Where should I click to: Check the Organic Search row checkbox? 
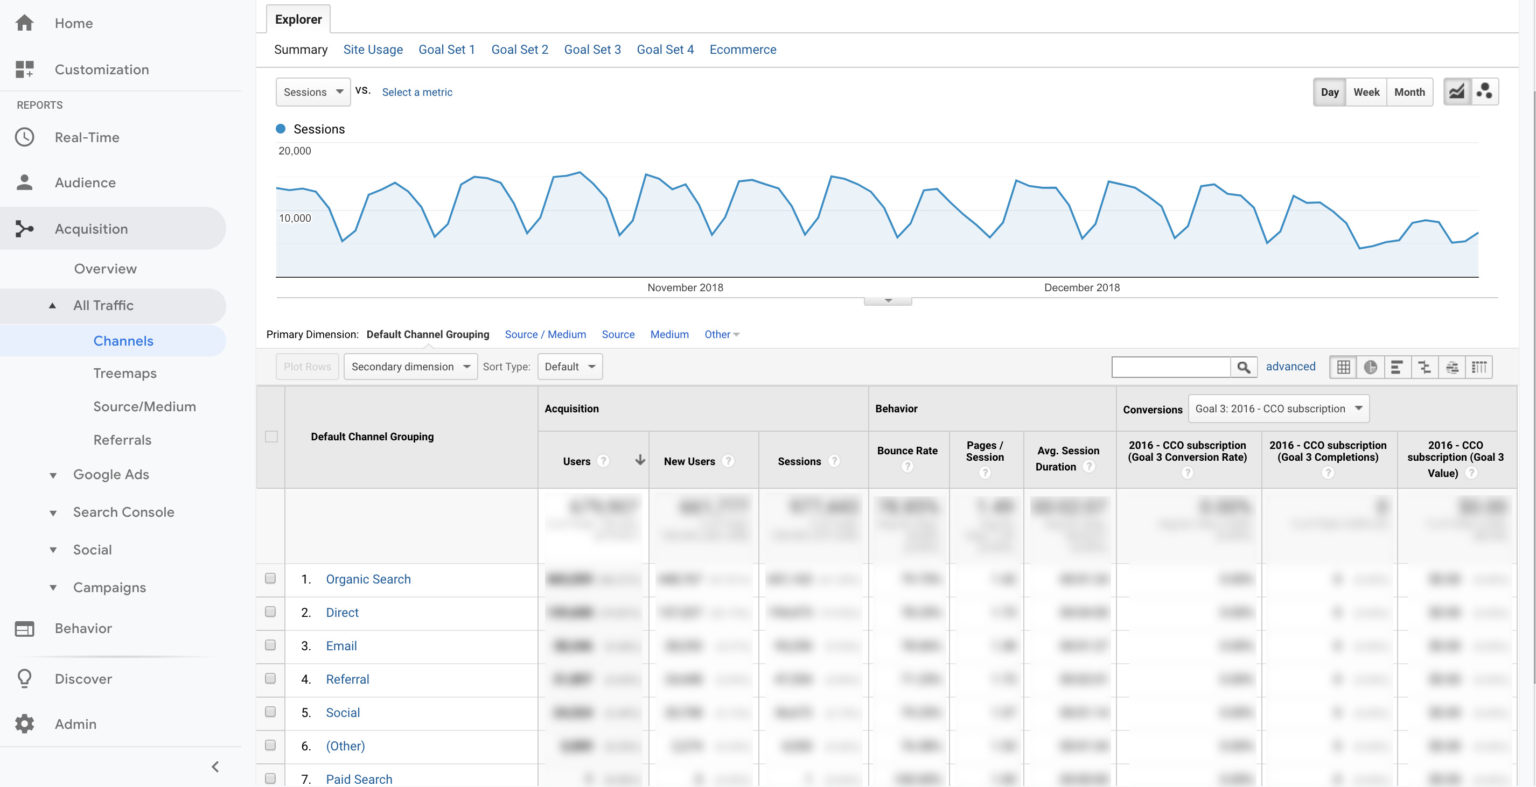click(x=270, y=578)
